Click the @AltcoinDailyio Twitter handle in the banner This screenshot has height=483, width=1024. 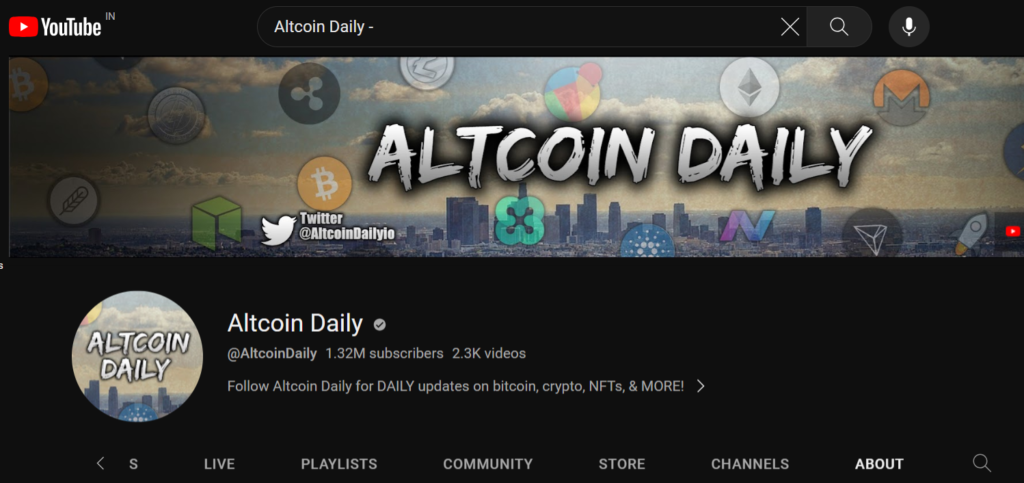click(347, 233)
